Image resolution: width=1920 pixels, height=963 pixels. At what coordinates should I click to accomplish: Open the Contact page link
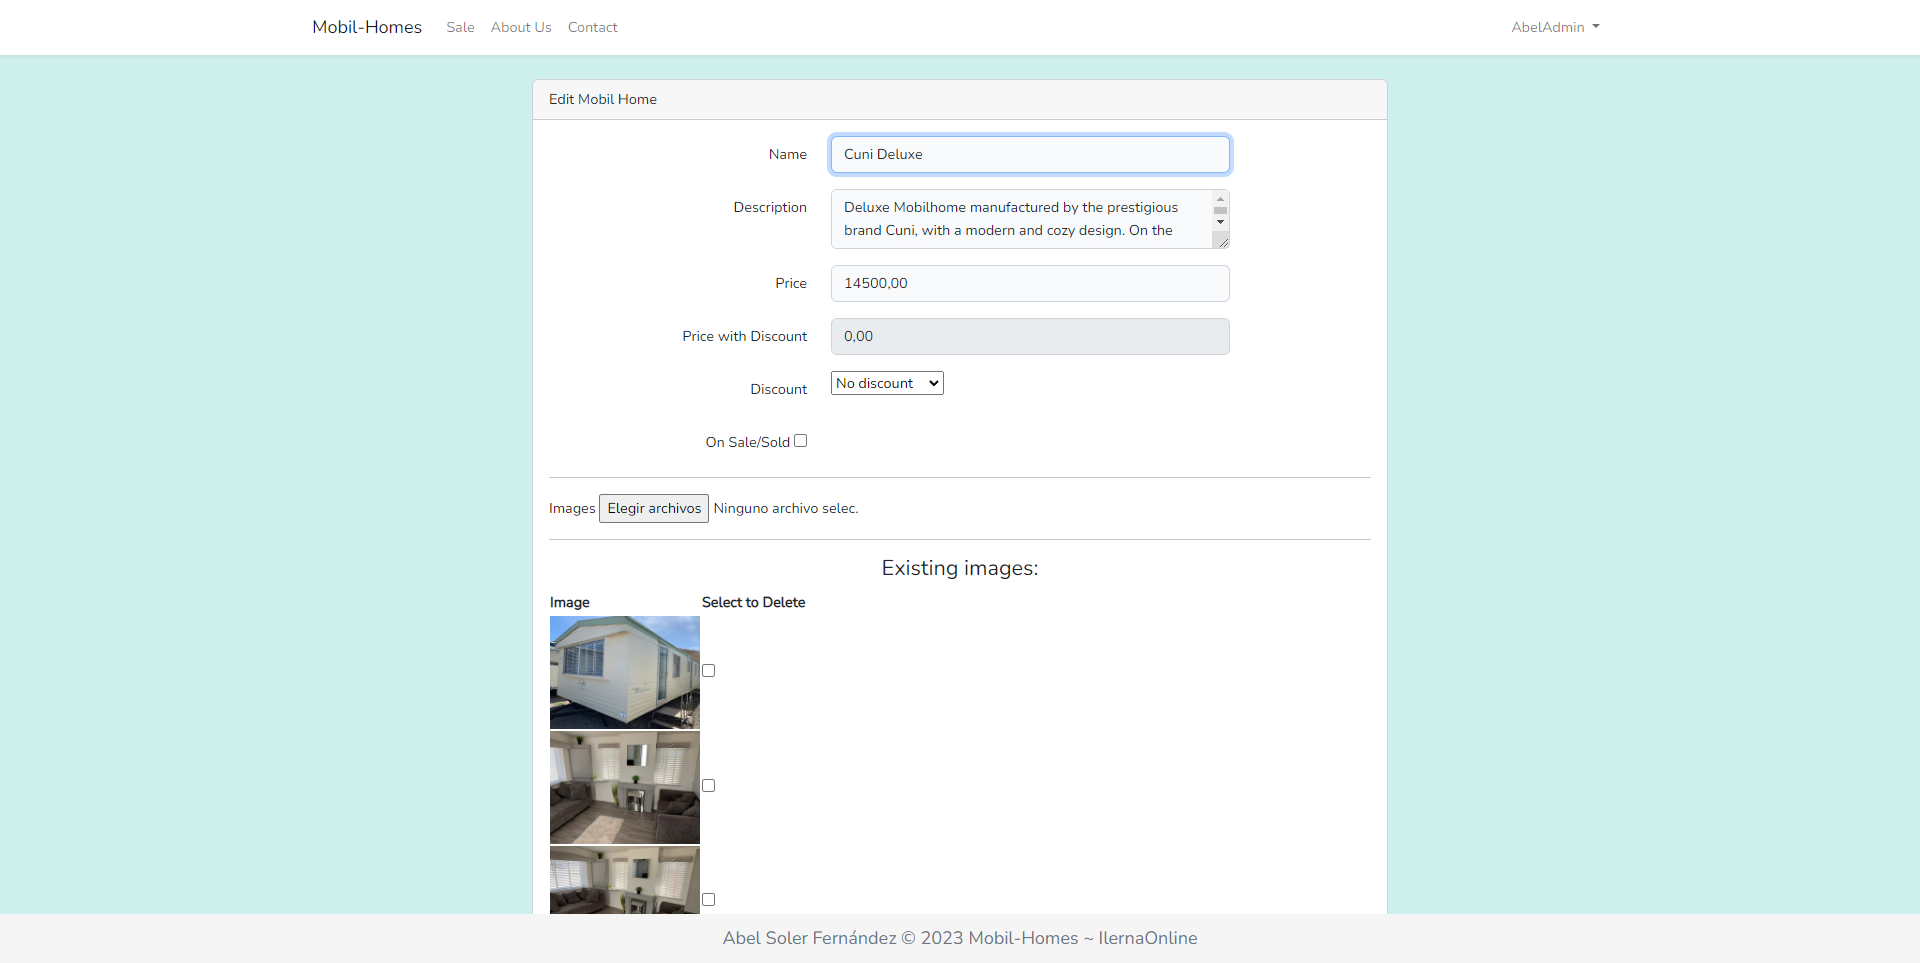click(592, 27)
